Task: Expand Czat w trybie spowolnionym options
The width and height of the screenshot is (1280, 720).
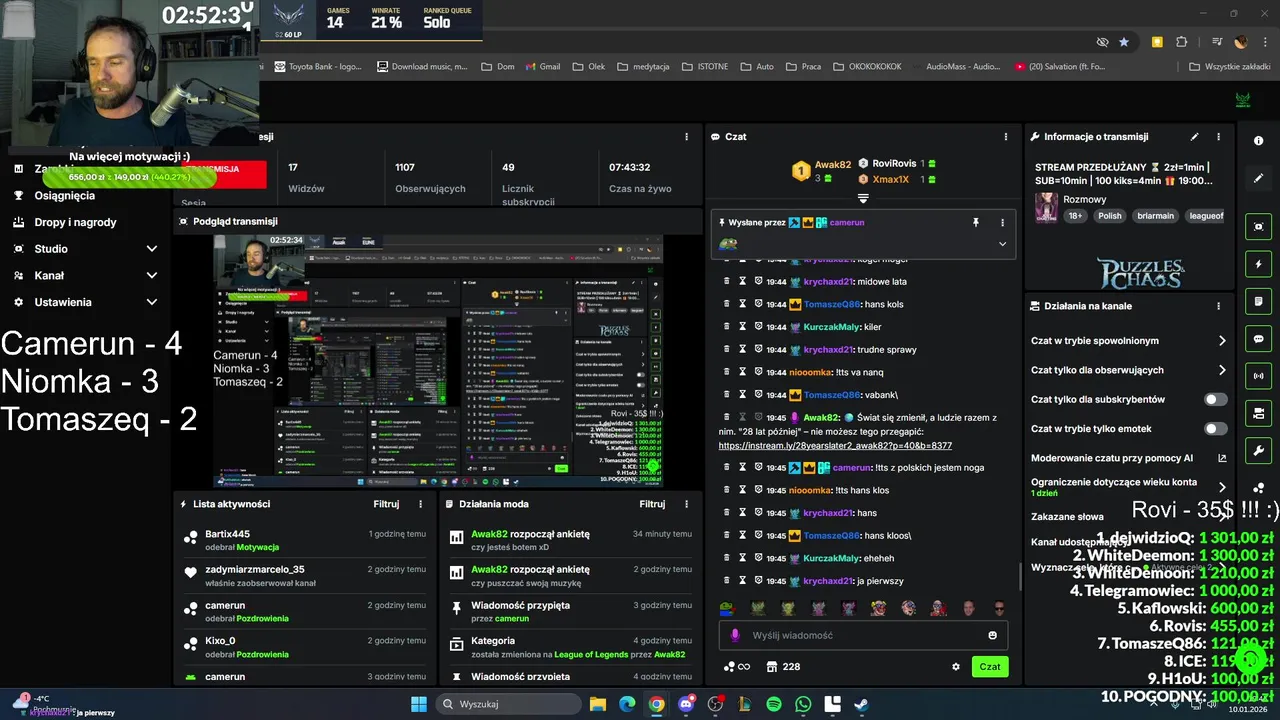Action: point(1222,341)
